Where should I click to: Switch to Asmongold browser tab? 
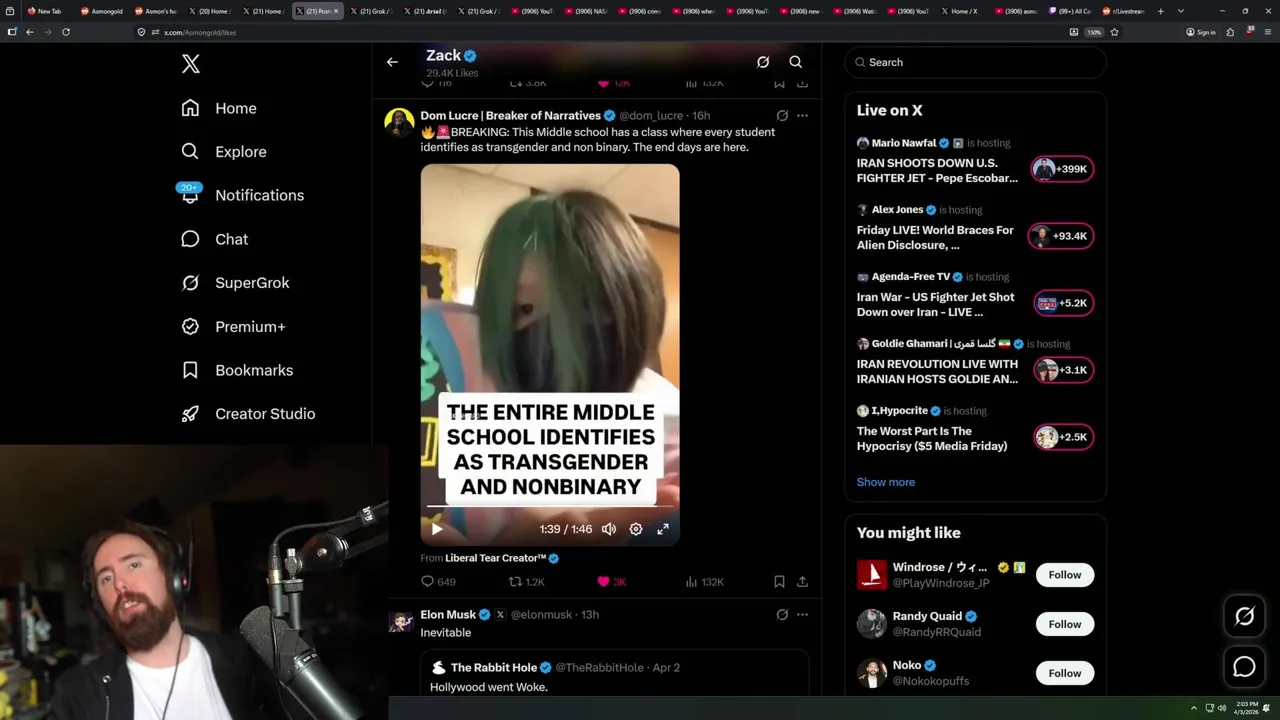tap(101, 11)
